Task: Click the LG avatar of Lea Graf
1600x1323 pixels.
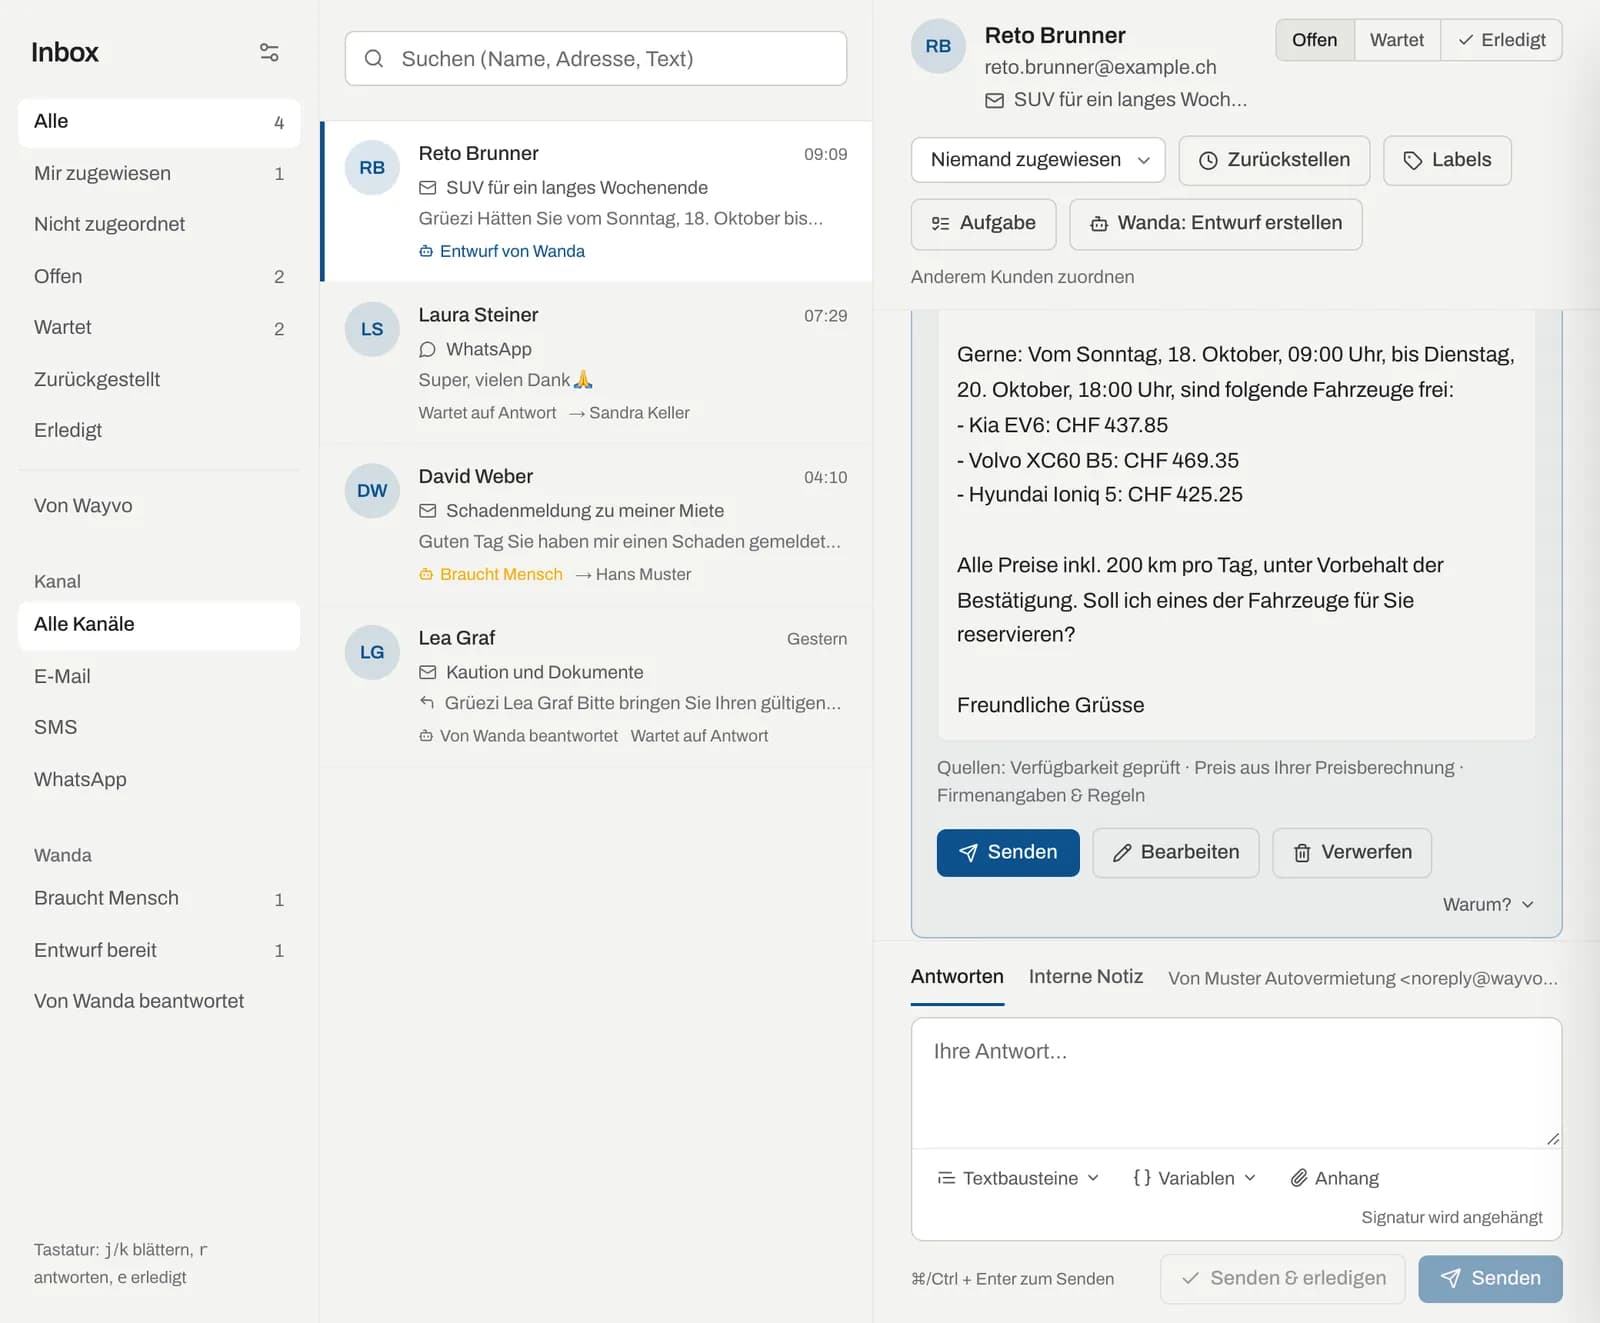Action: point(372,652)
